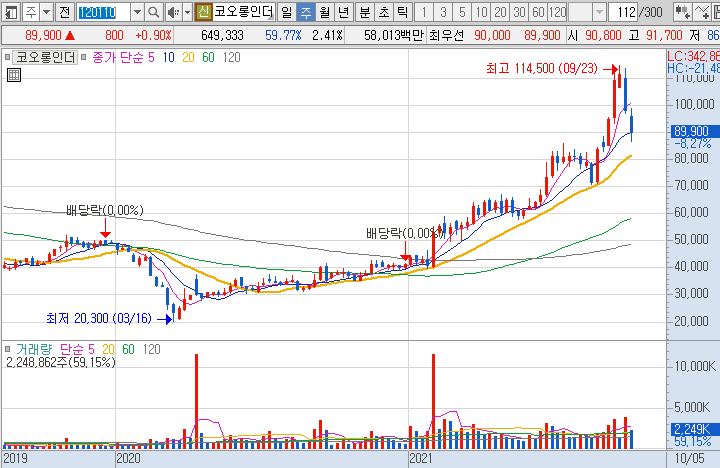Image resolution: width=720 pixels, height=468 pixels.
Task: Click the 58,013백만 trading value
Action: point(394,35)
